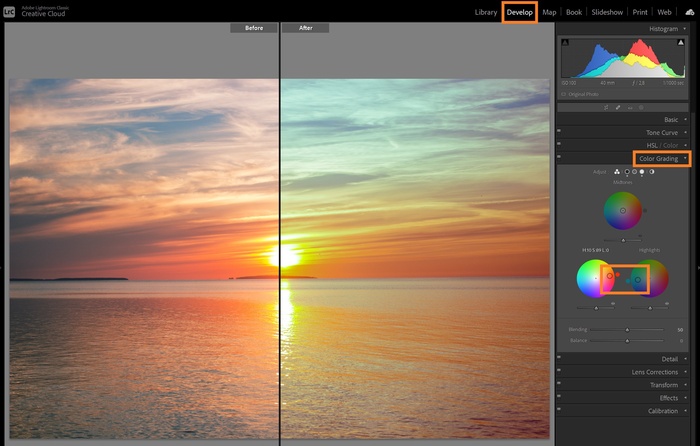
Task: Click the Midtones luminance slider
Action: (x=623, y=241)
